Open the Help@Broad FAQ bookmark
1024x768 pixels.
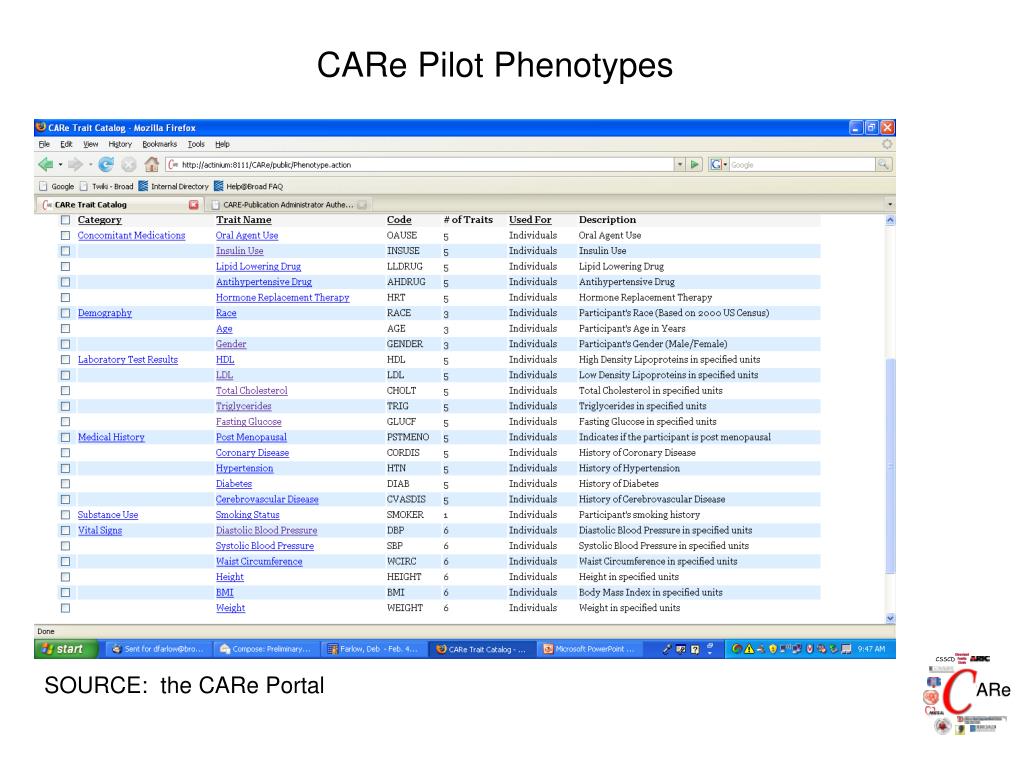coord(248,186)
